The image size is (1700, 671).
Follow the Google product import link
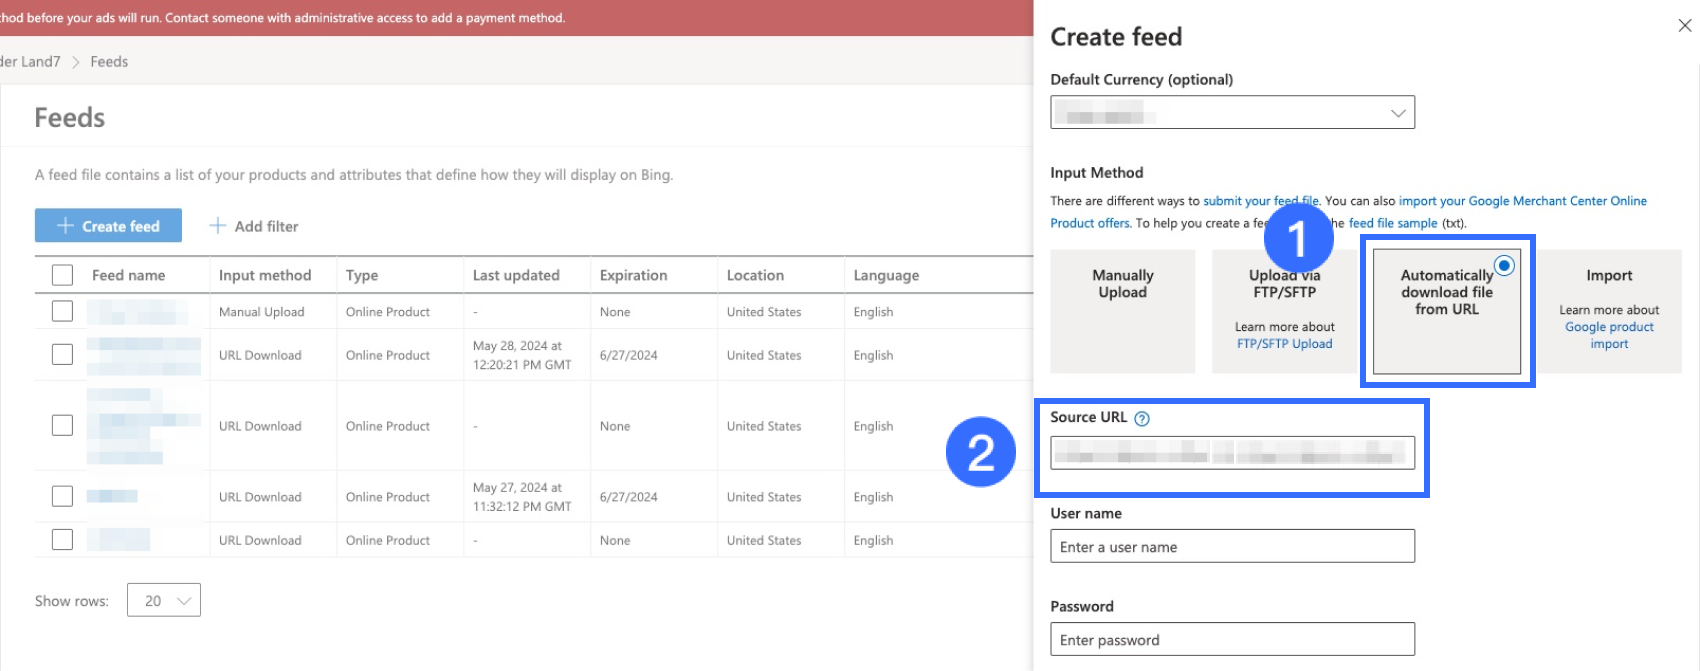(1608, 335)
